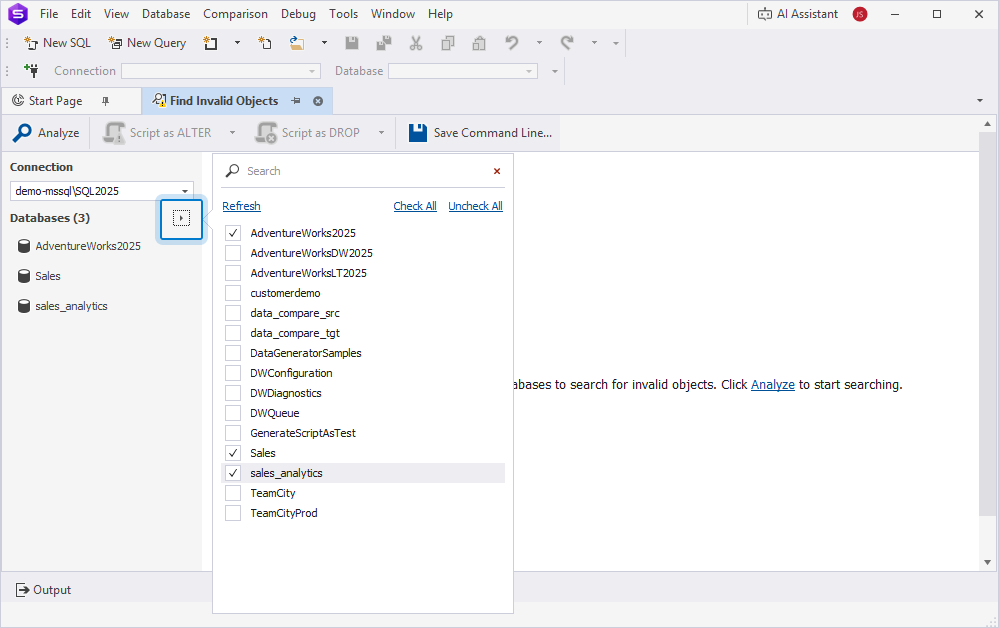Image resolution: width=999 pixels, height=628 pixels.
Task: Click the Check All link
Action: (415, 206)
